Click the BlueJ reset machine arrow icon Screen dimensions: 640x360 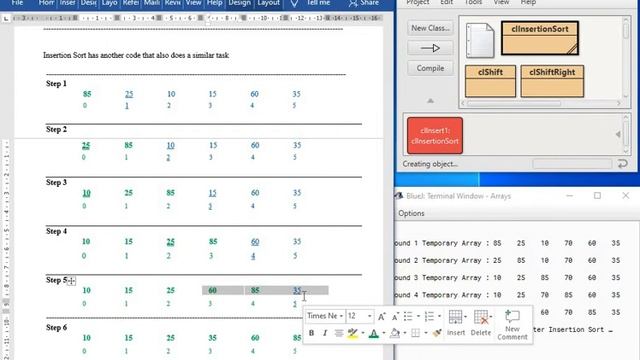(x=622, y=164)
